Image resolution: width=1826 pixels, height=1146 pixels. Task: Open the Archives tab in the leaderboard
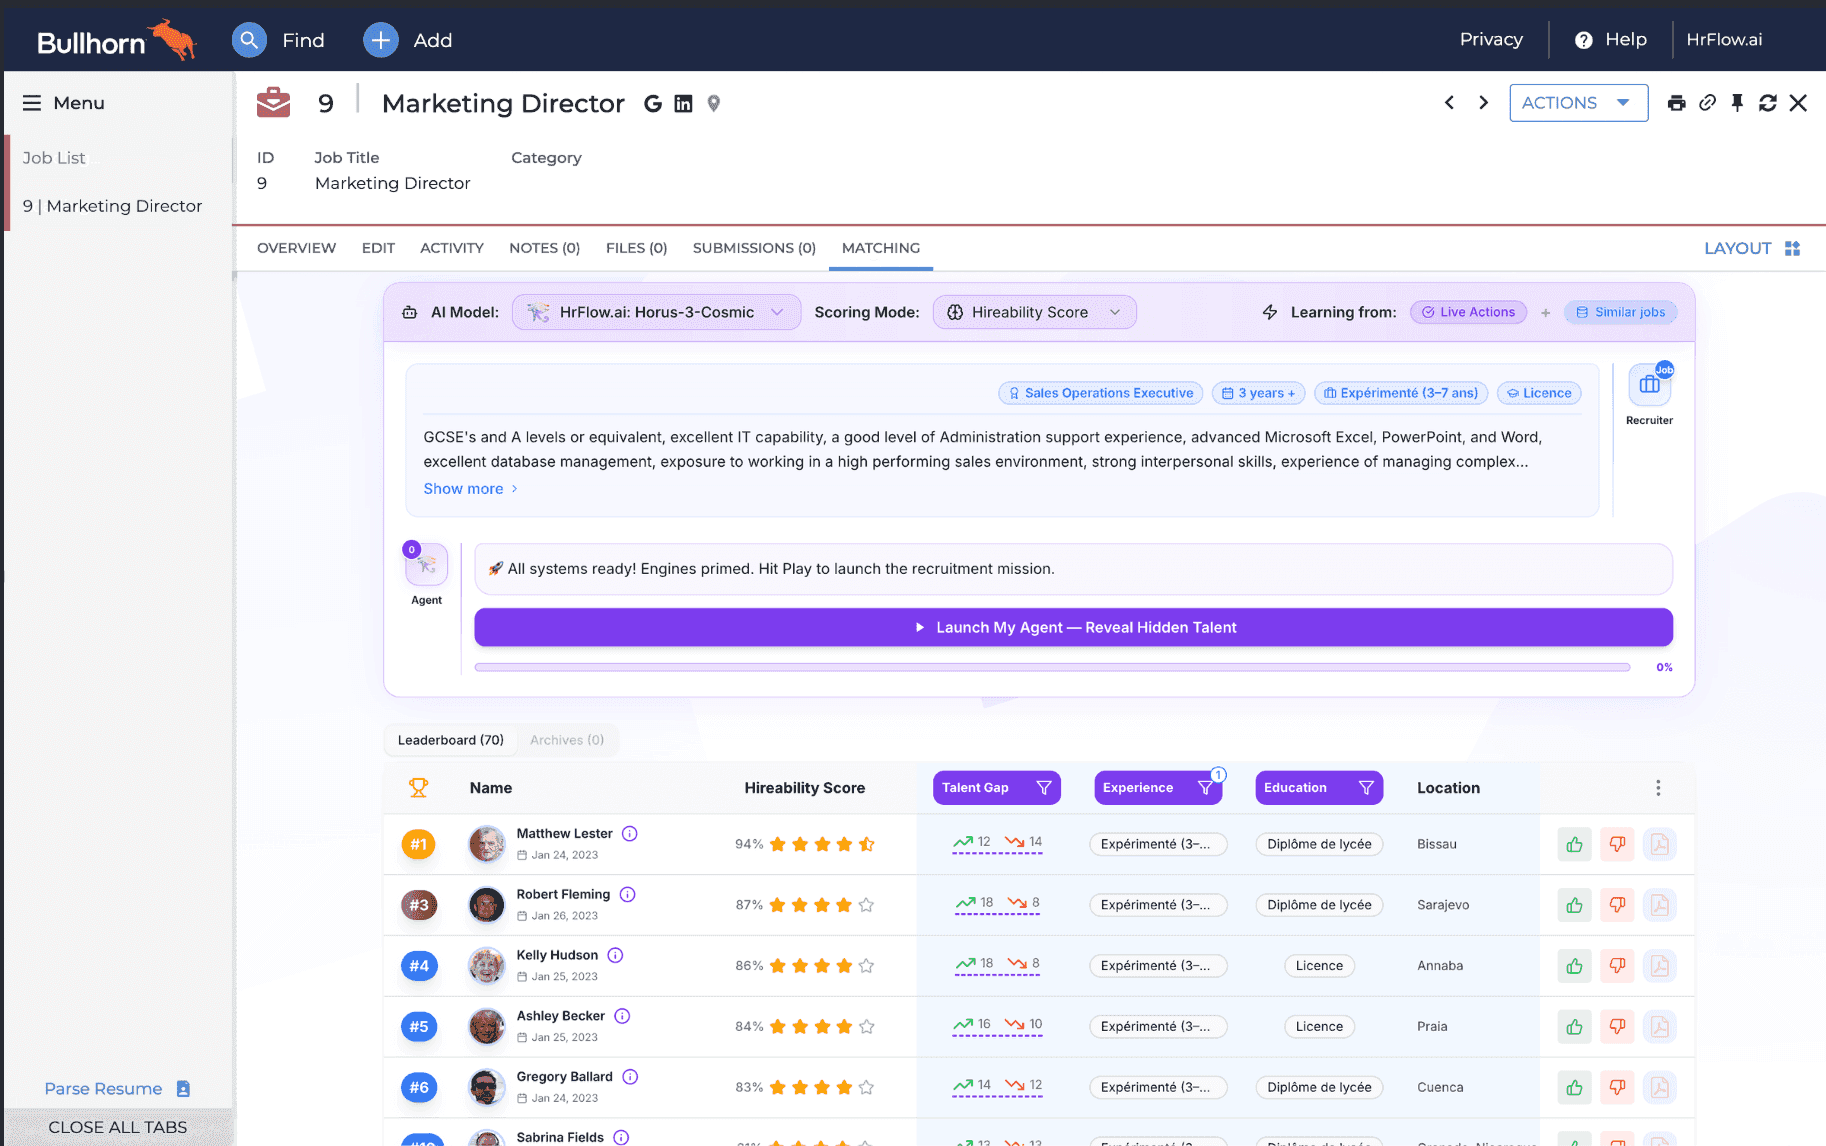coord(566,740)
